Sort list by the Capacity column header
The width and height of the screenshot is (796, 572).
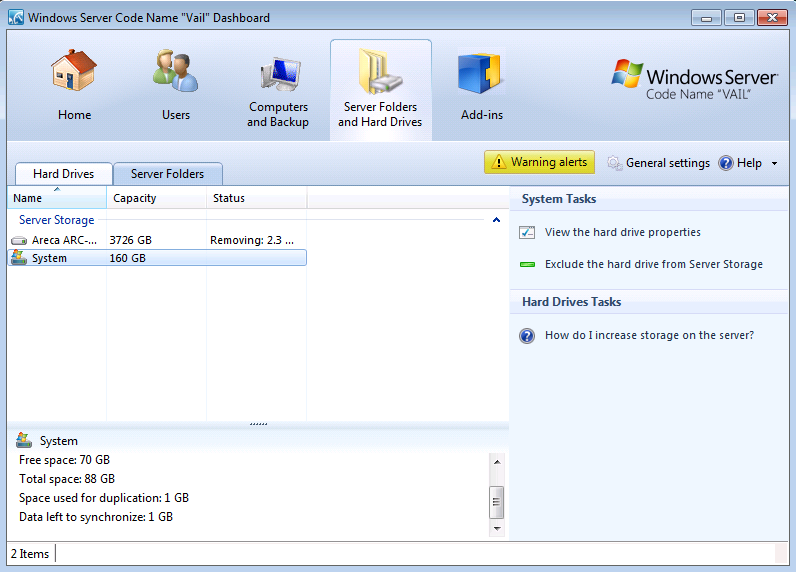point(156,198)
